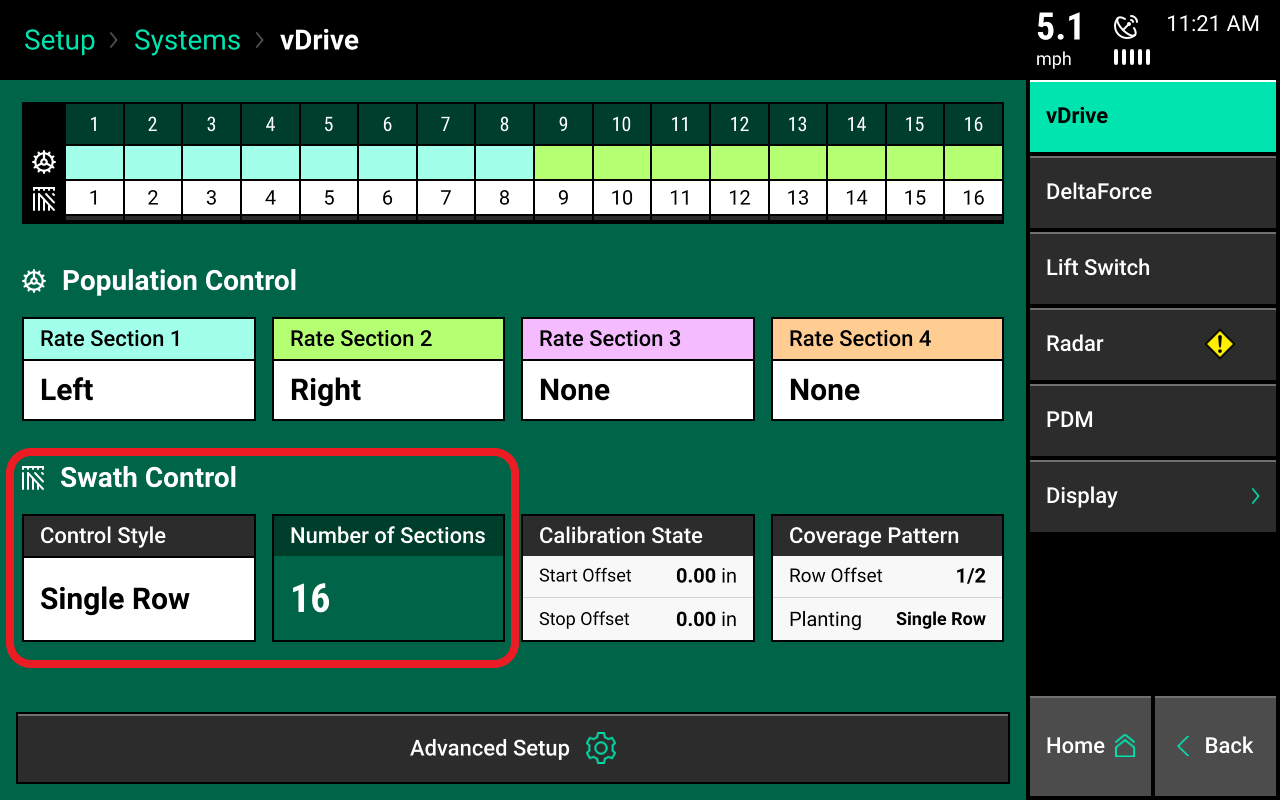This screenshot has height=800, width=1280.
Task: Click the vDrive breadcrumb title
Action: pyautogui.click(x=319, y=40)
